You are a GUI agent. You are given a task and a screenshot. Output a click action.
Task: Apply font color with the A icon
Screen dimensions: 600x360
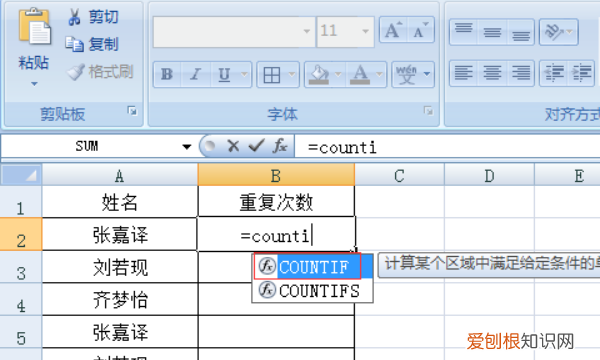pos(360,75)
